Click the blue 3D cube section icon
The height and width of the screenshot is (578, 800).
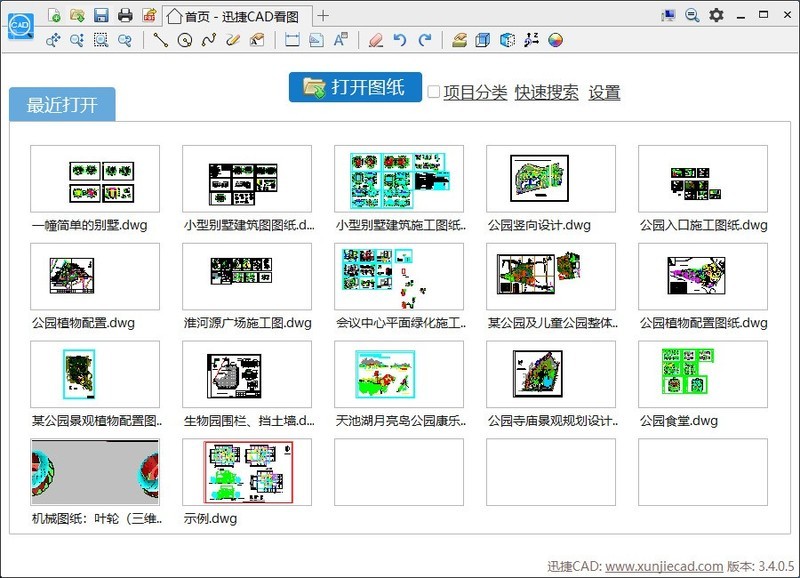tap(507, 40)
